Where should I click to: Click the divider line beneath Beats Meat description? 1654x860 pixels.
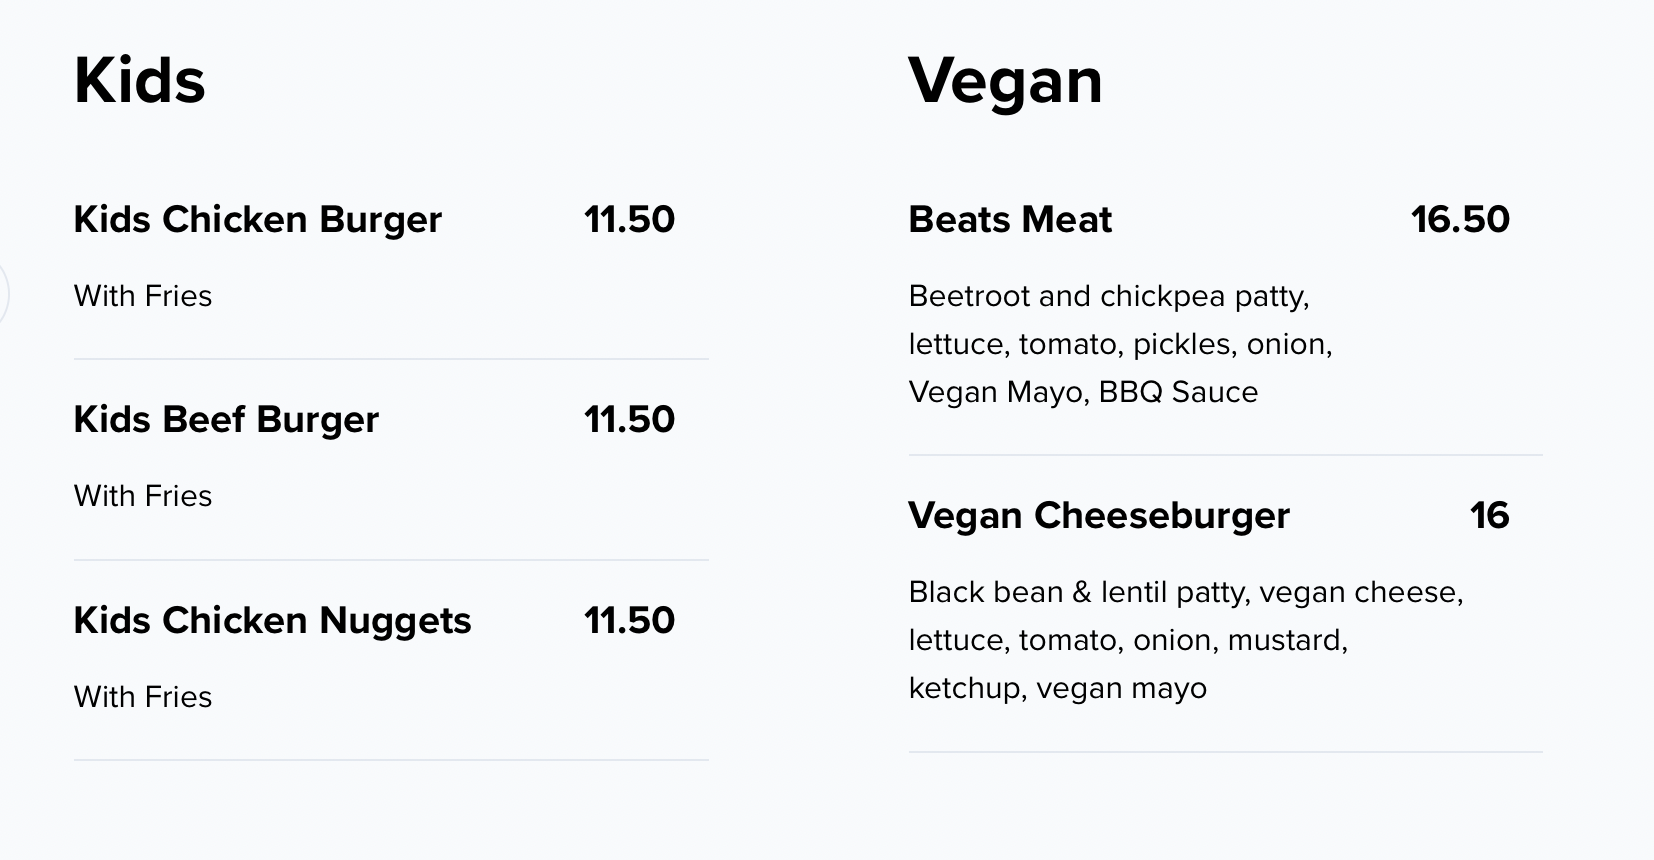pyautogui.click(x=1225, y=455)
